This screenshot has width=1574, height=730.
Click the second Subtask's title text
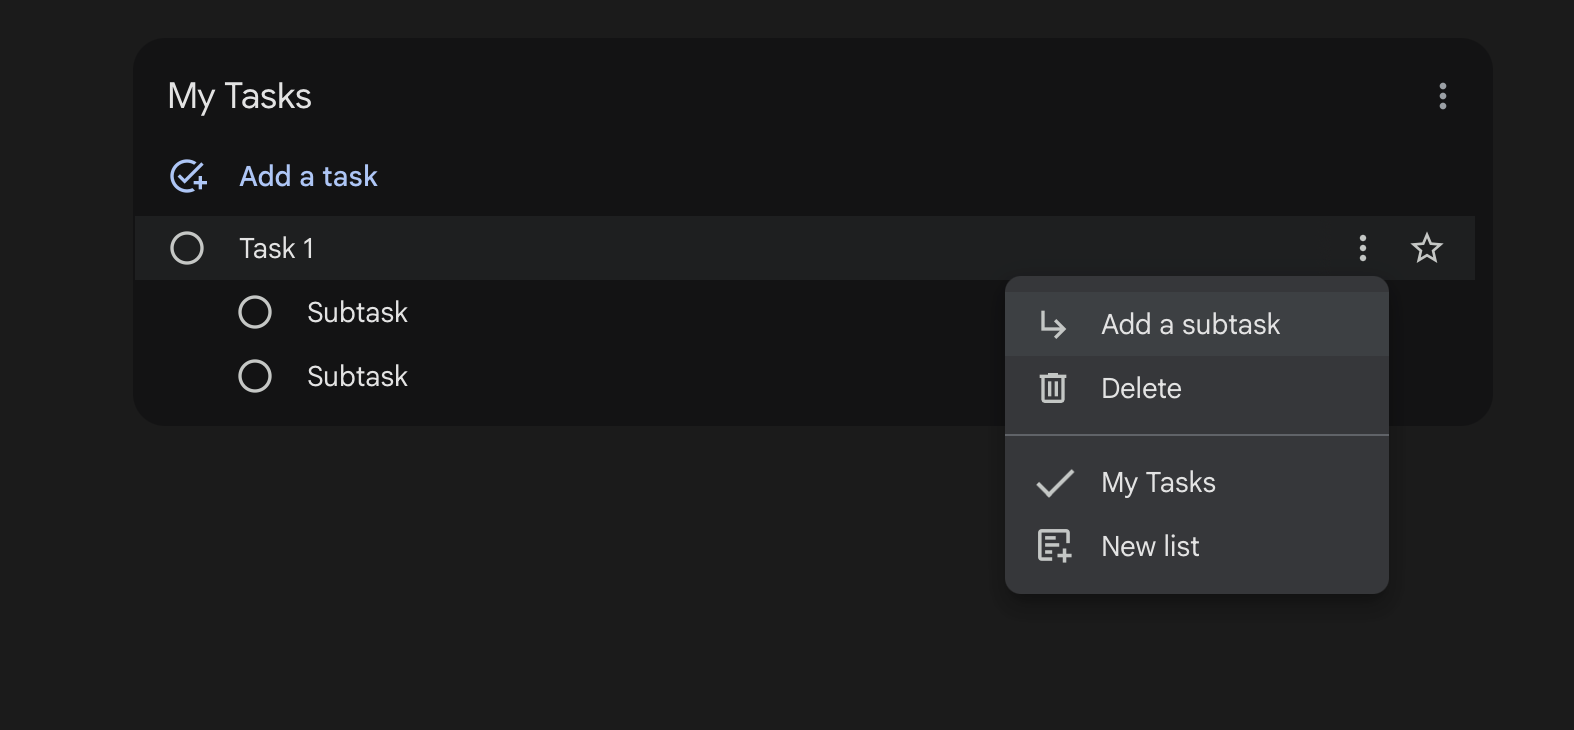[x=357, y=376]
